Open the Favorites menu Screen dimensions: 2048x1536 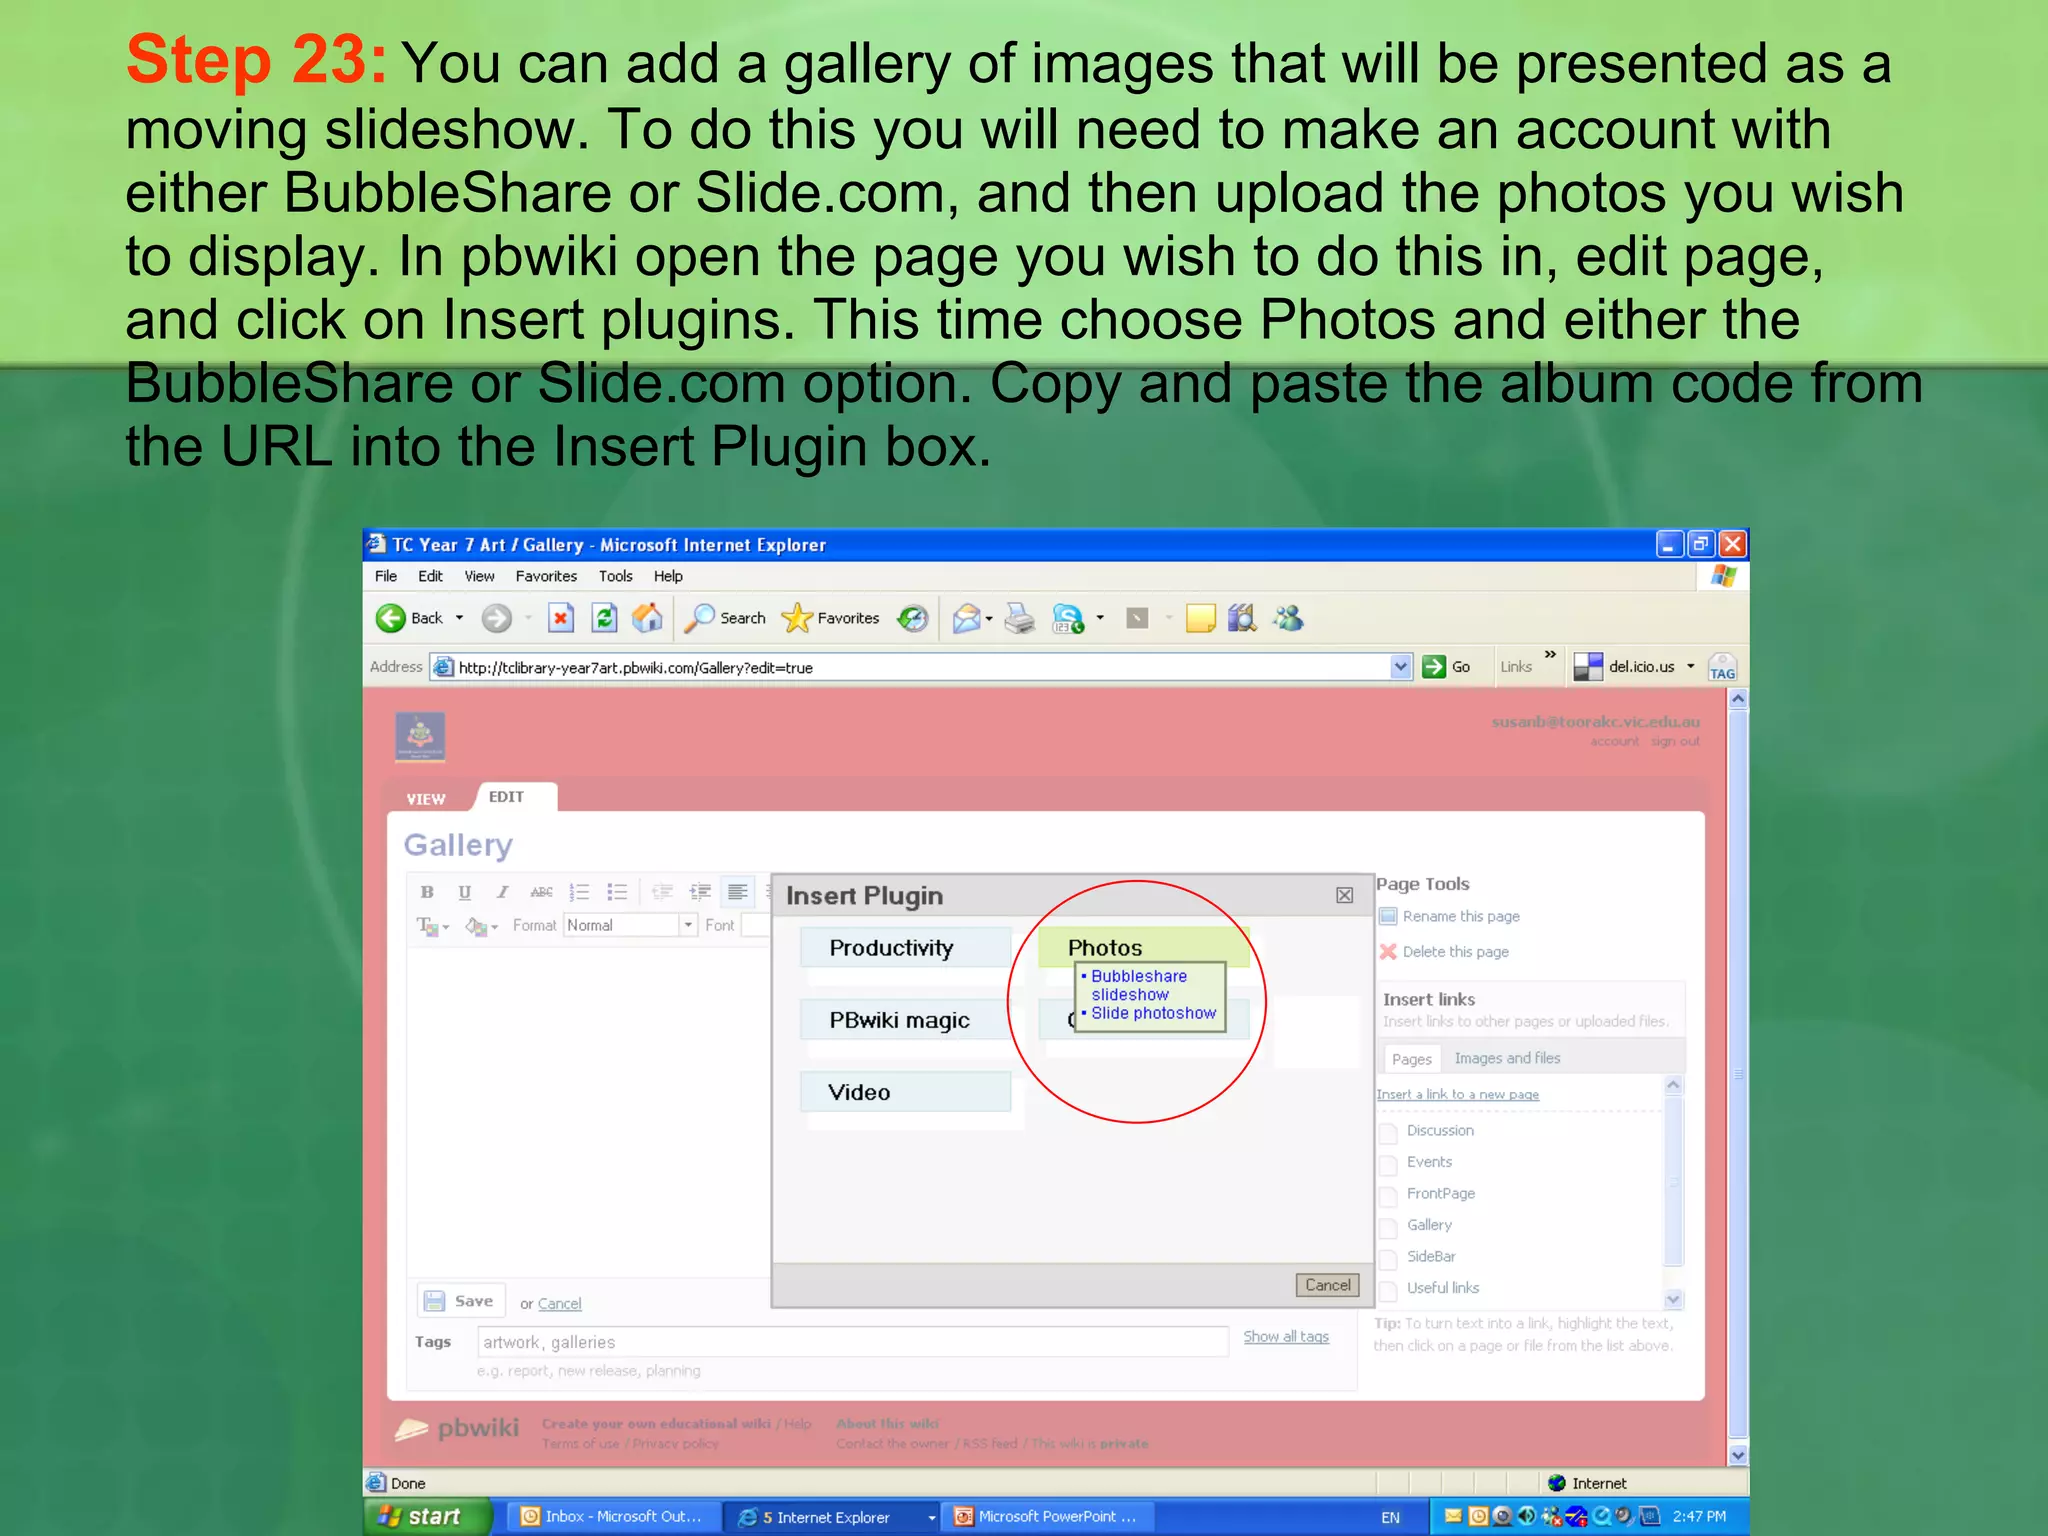546,576
